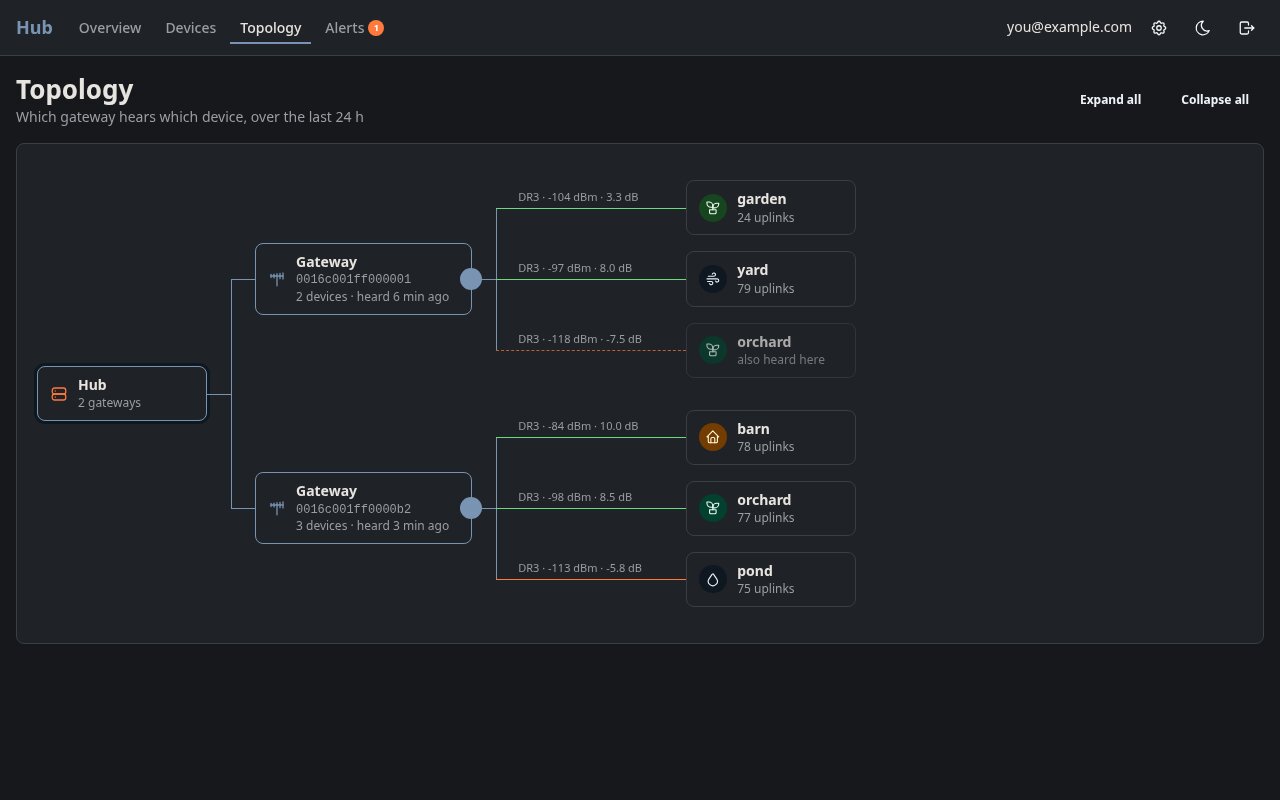Screen dimensions: 1280x800
Task: Select the pond device card
Action: (x=771, y=579)
